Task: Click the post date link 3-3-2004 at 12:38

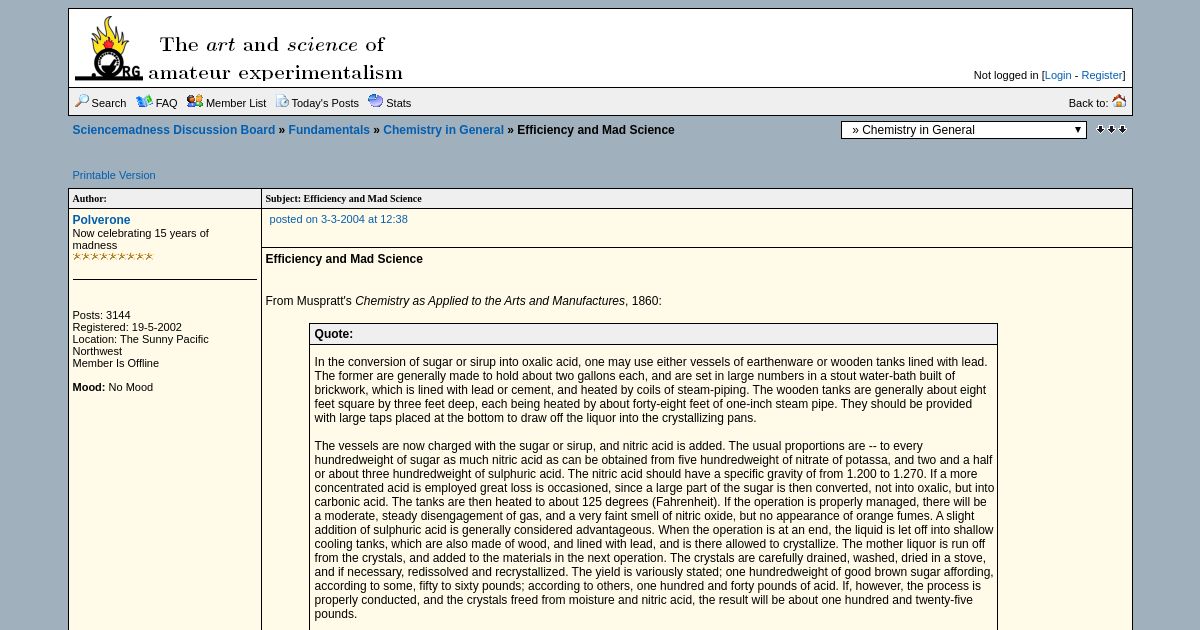Action: point(338,219)
